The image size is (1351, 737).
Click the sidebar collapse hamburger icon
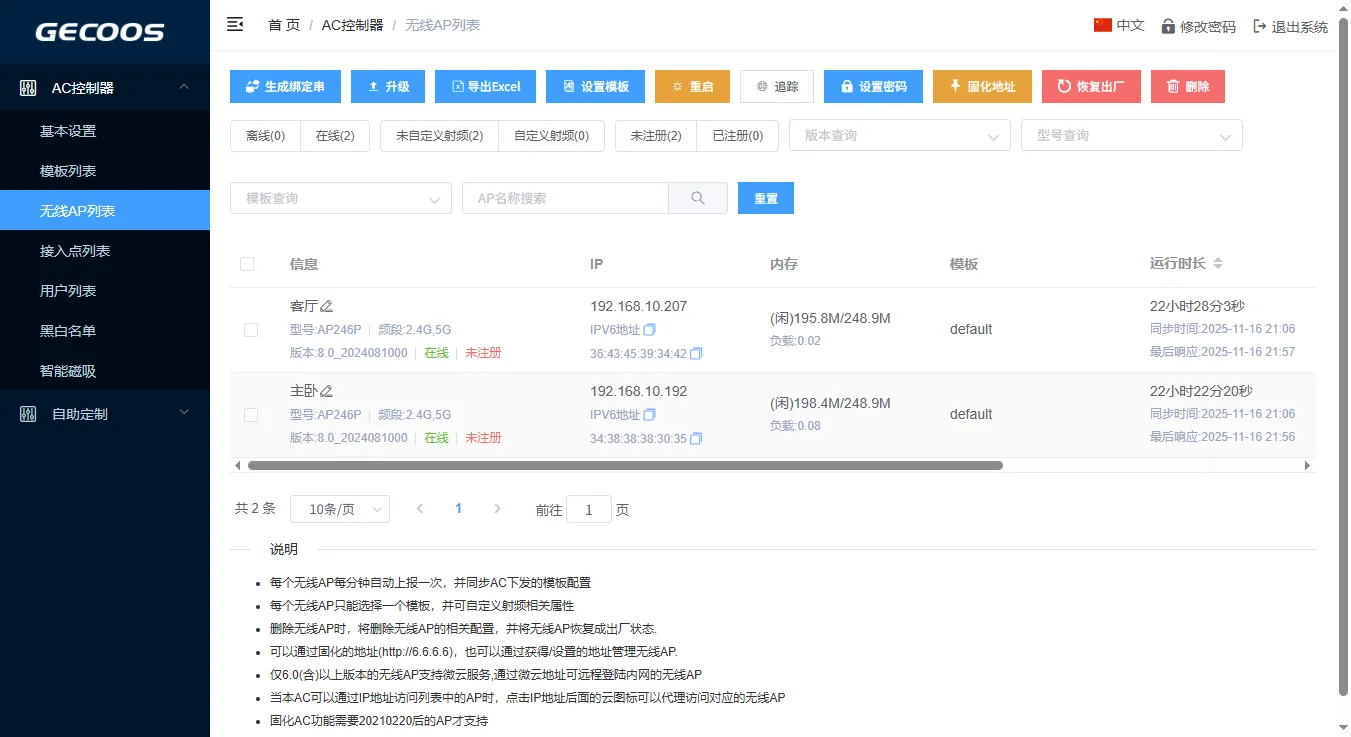pyautogui.click(x=235, y=24)
